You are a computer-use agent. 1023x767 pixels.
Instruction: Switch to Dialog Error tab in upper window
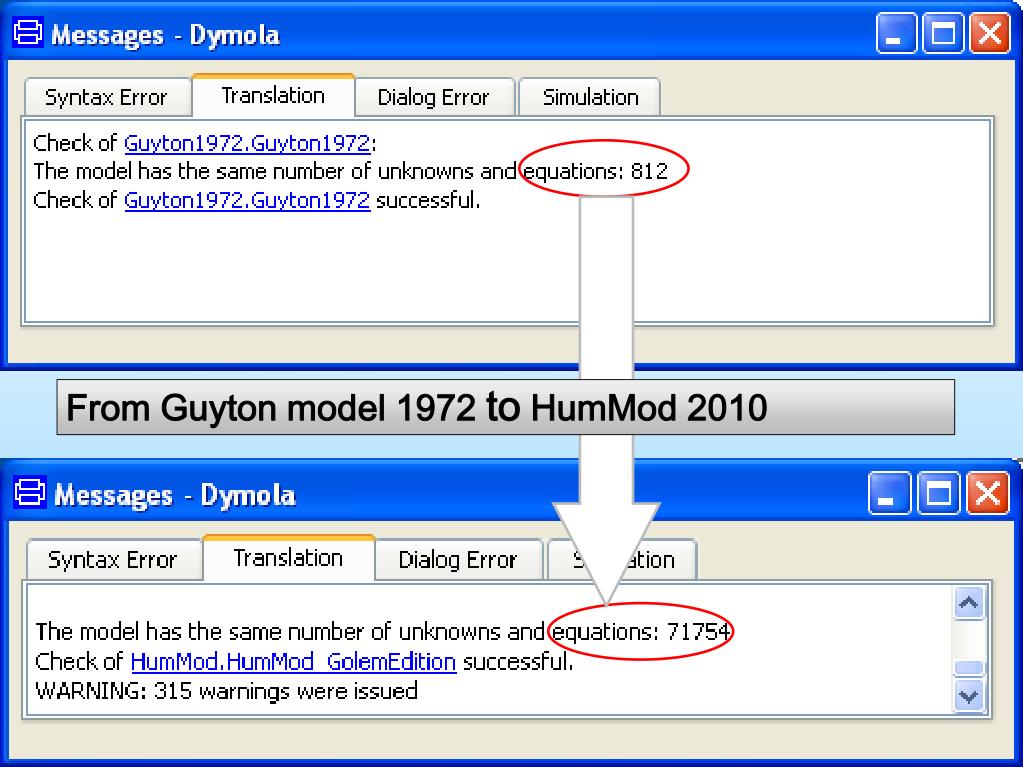point(433,97)
